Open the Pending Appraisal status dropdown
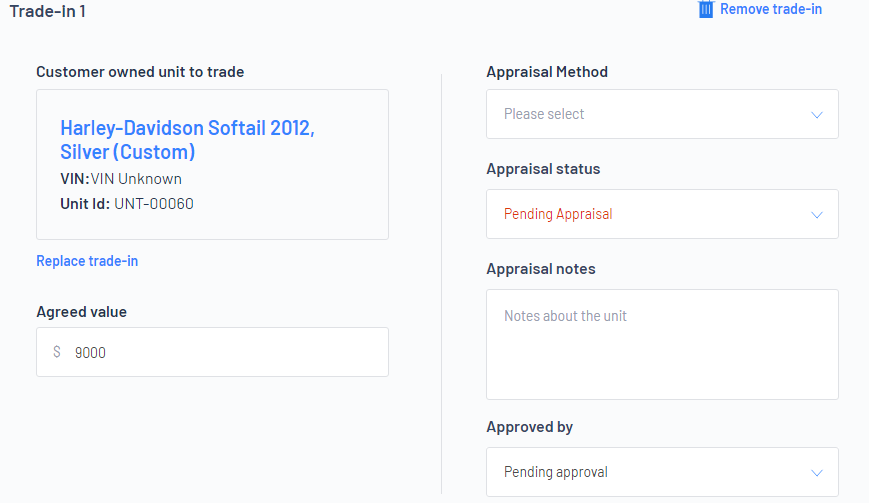 662,214
